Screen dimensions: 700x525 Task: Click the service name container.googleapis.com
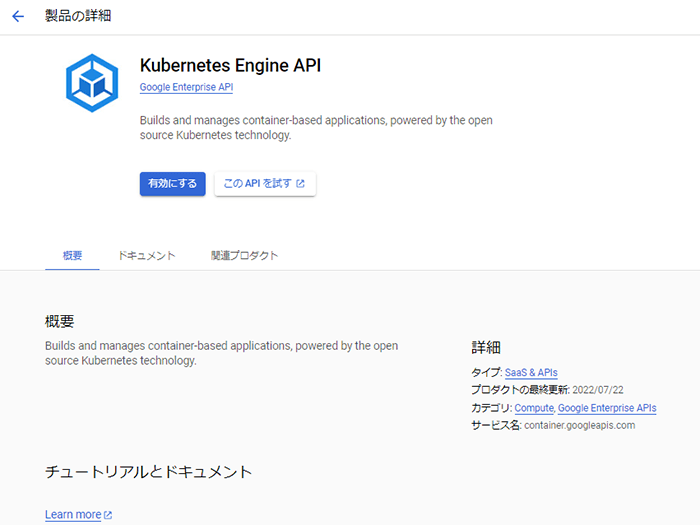[x=579, y=425]
